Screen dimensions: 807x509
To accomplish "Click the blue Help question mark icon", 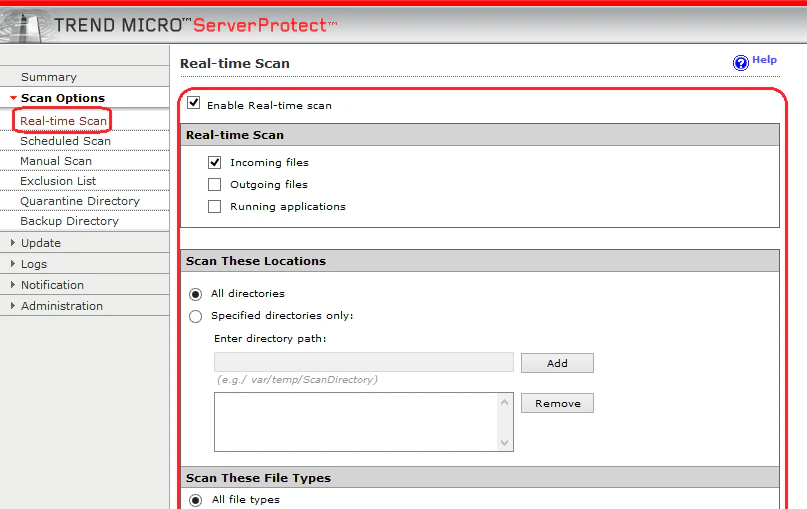I will 741,63.
